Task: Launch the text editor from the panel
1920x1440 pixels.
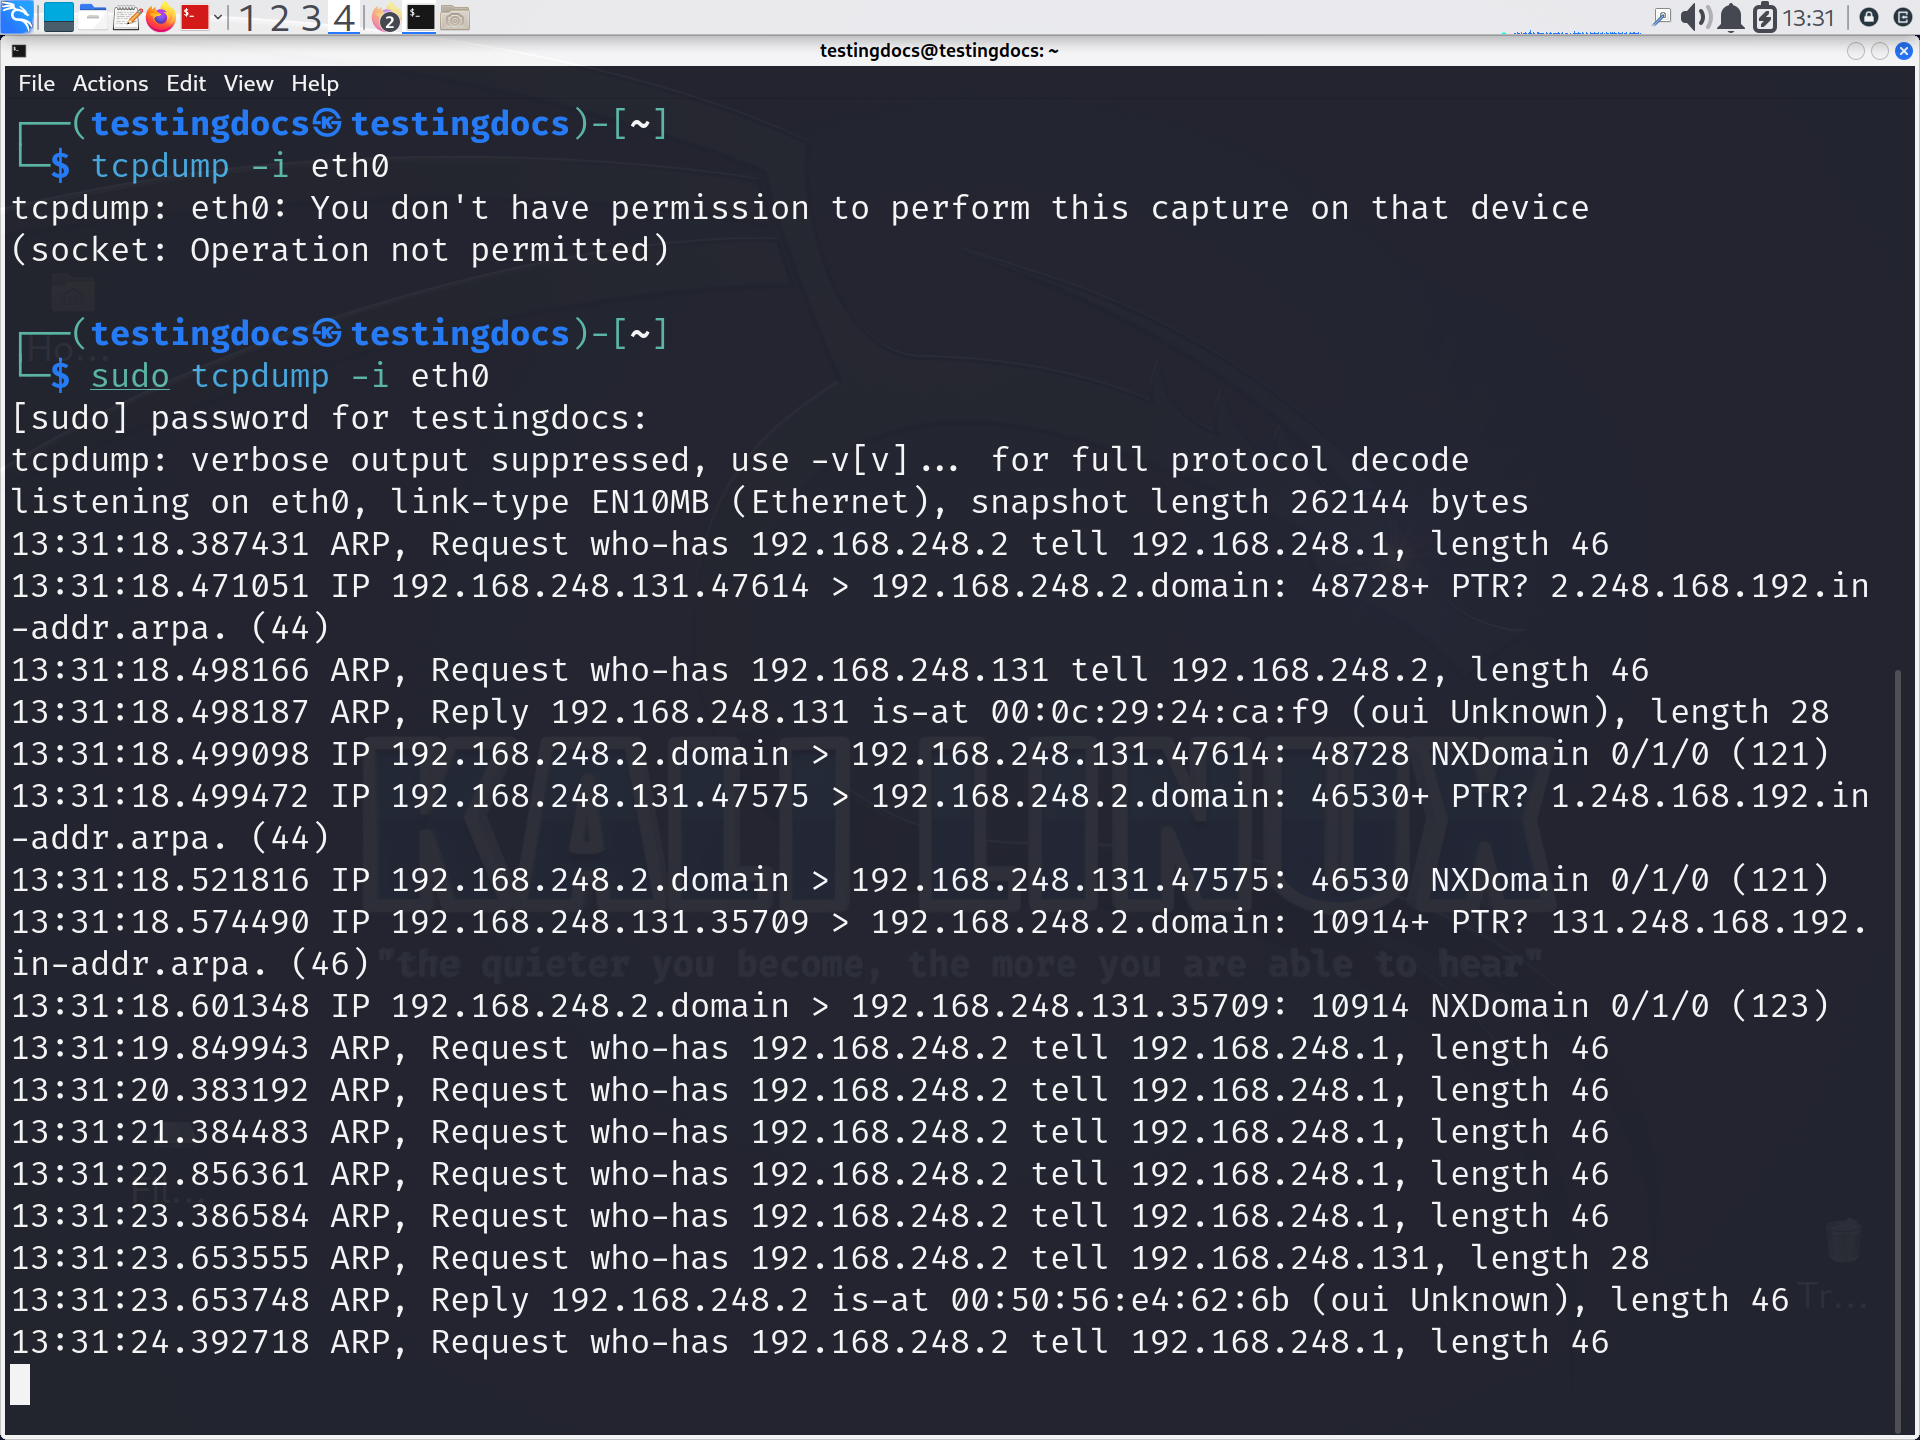Action: tap(127, 17)
